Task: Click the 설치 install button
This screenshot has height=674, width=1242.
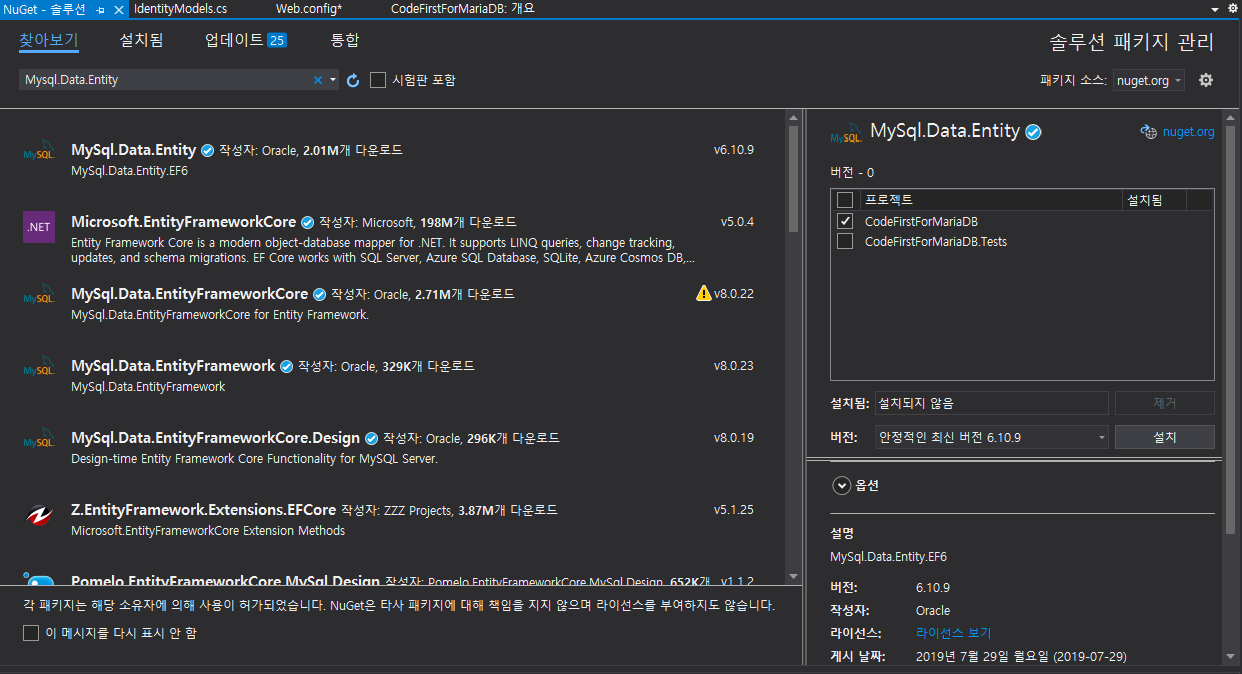Action: [x=1165, y=437]
